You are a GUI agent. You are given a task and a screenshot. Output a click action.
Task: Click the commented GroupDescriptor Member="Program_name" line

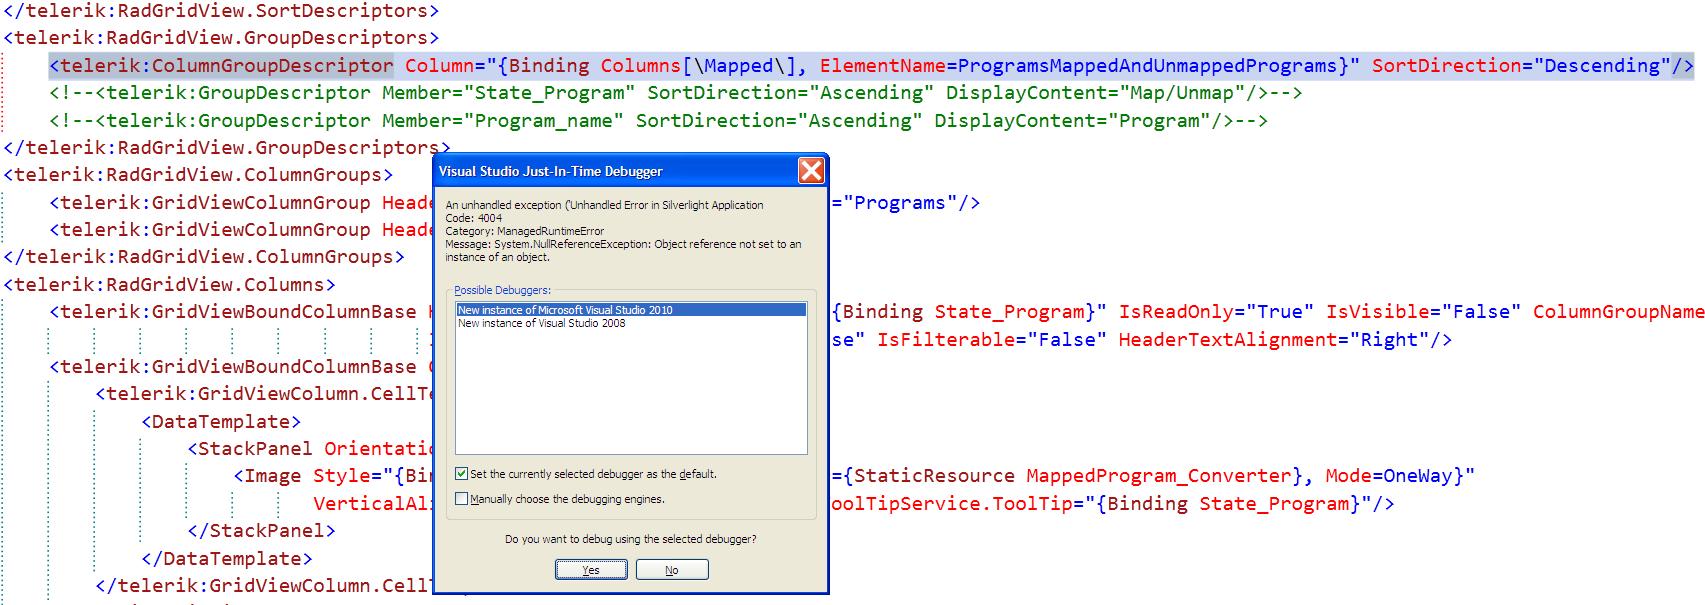(659, 121)
